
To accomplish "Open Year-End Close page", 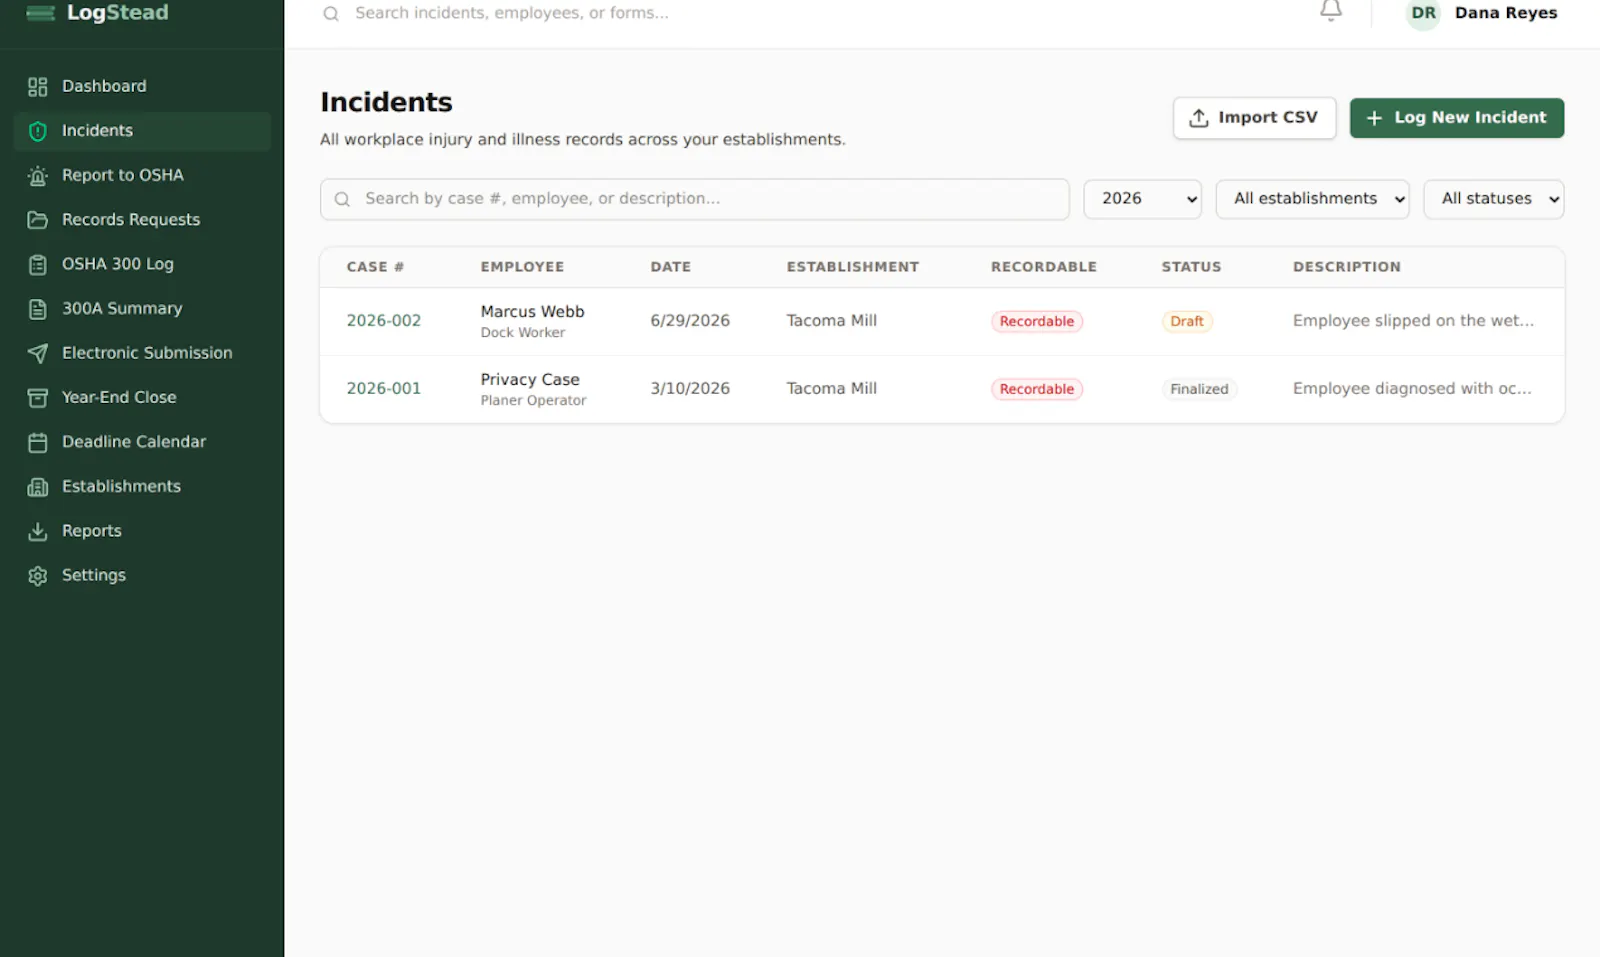I will [142, 397].
